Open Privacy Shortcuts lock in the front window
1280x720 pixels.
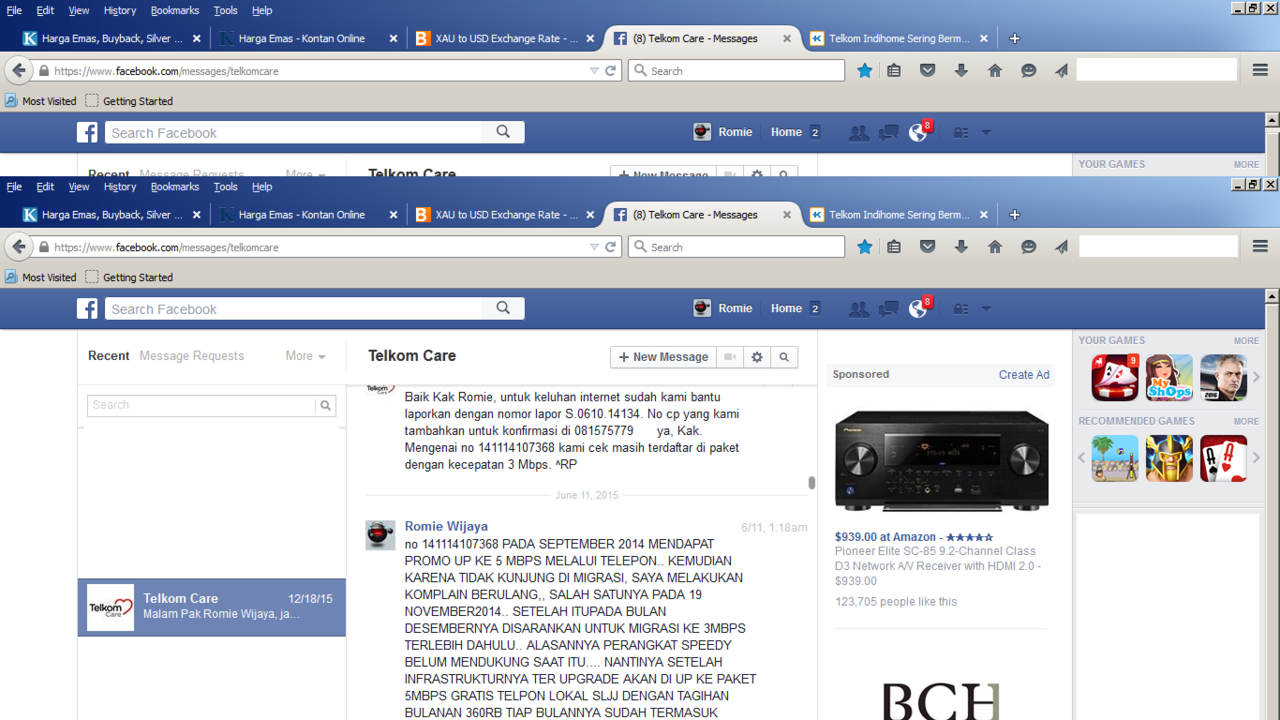pyautogui.click(x=961, y=309)
